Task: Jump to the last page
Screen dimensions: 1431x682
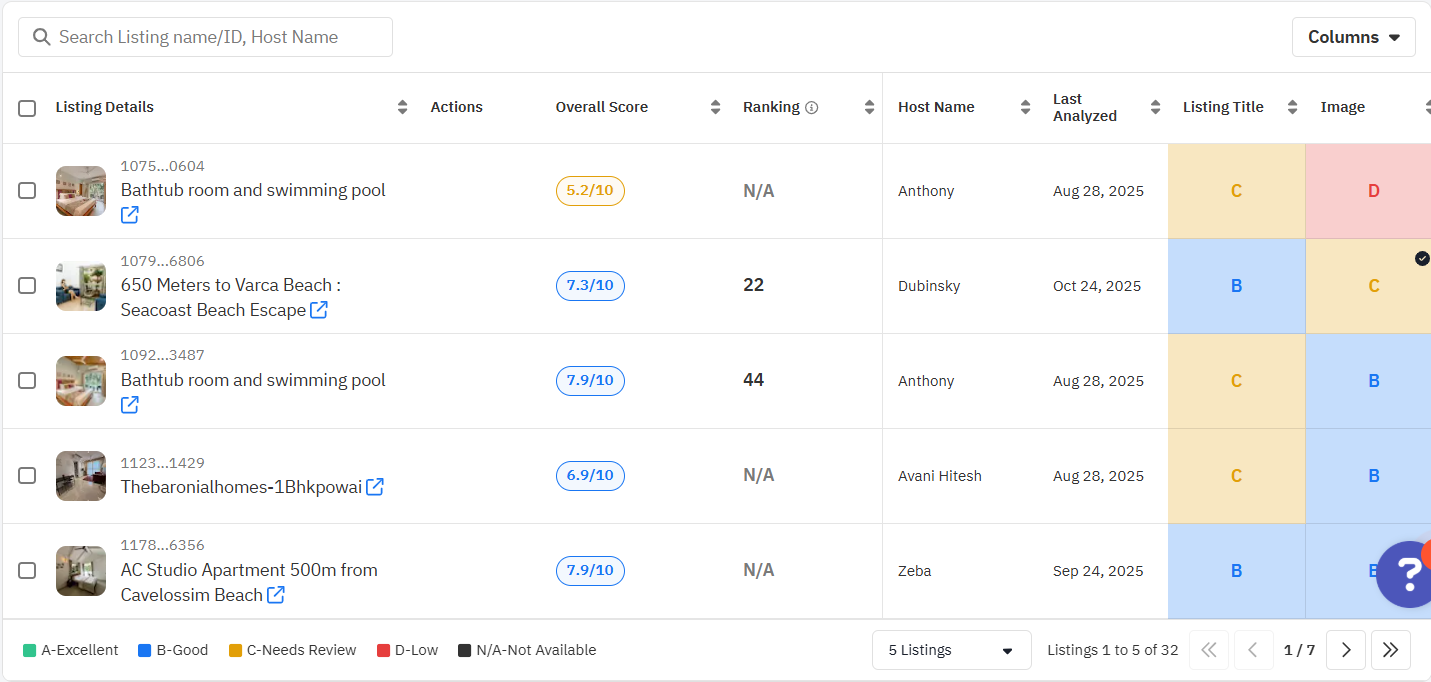Action: coord(1390,650)
